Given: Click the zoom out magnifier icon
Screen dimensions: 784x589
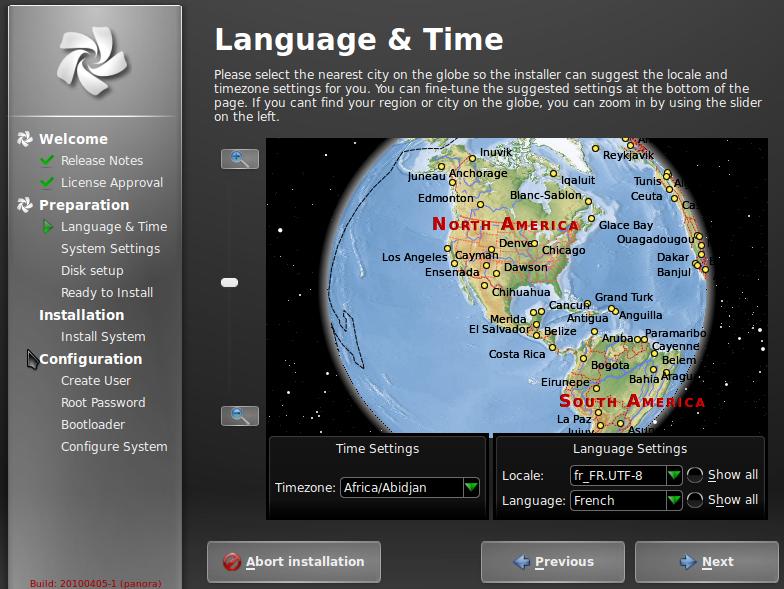Looking at the screenshot, I should [x=239, y=416].
